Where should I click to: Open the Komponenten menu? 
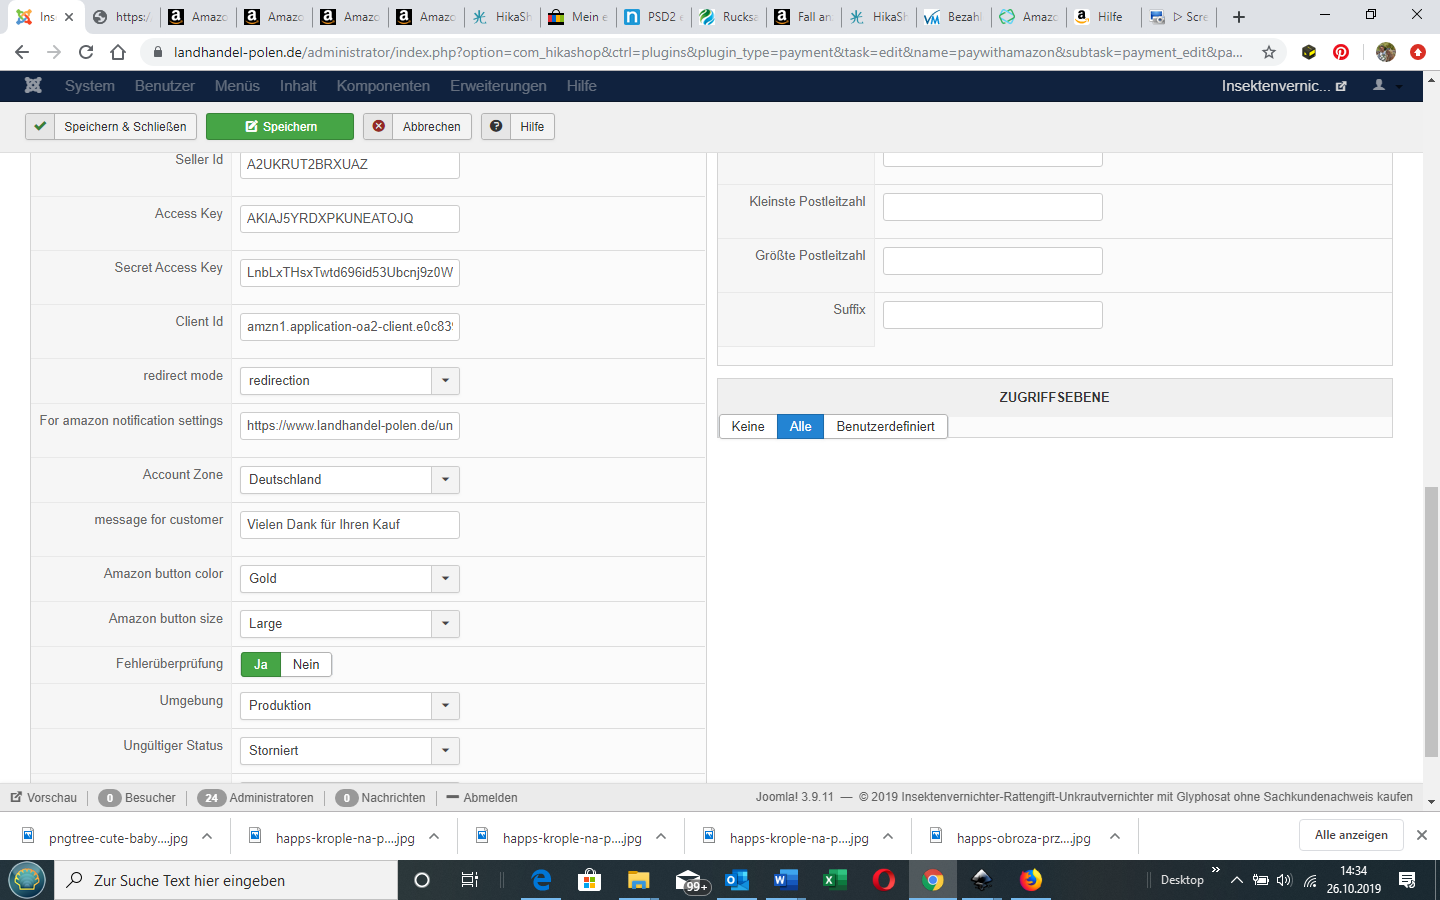click(x=383, y=86)
